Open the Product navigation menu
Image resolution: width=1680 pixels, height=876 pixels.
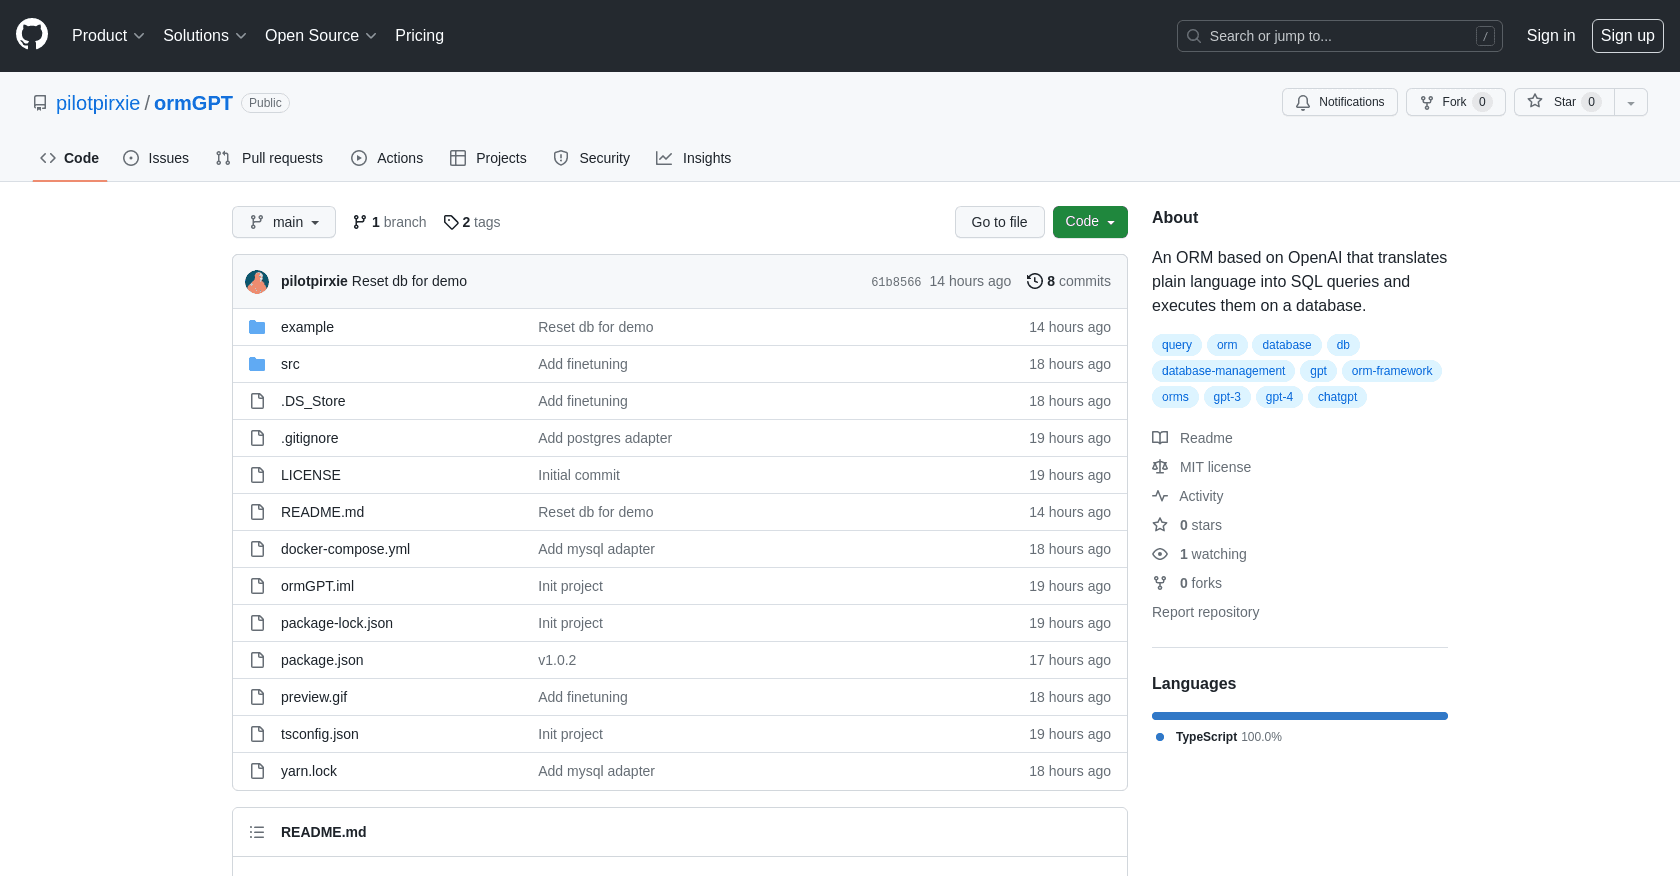[x=108, y=35]
